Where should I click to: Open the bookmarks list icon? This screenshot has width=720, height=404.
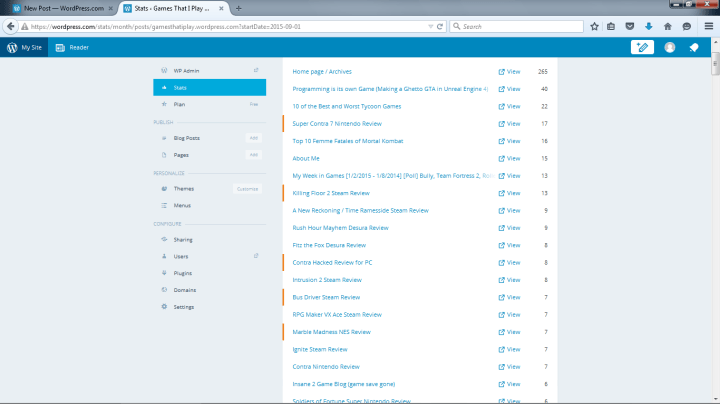[x=611, y=27]
